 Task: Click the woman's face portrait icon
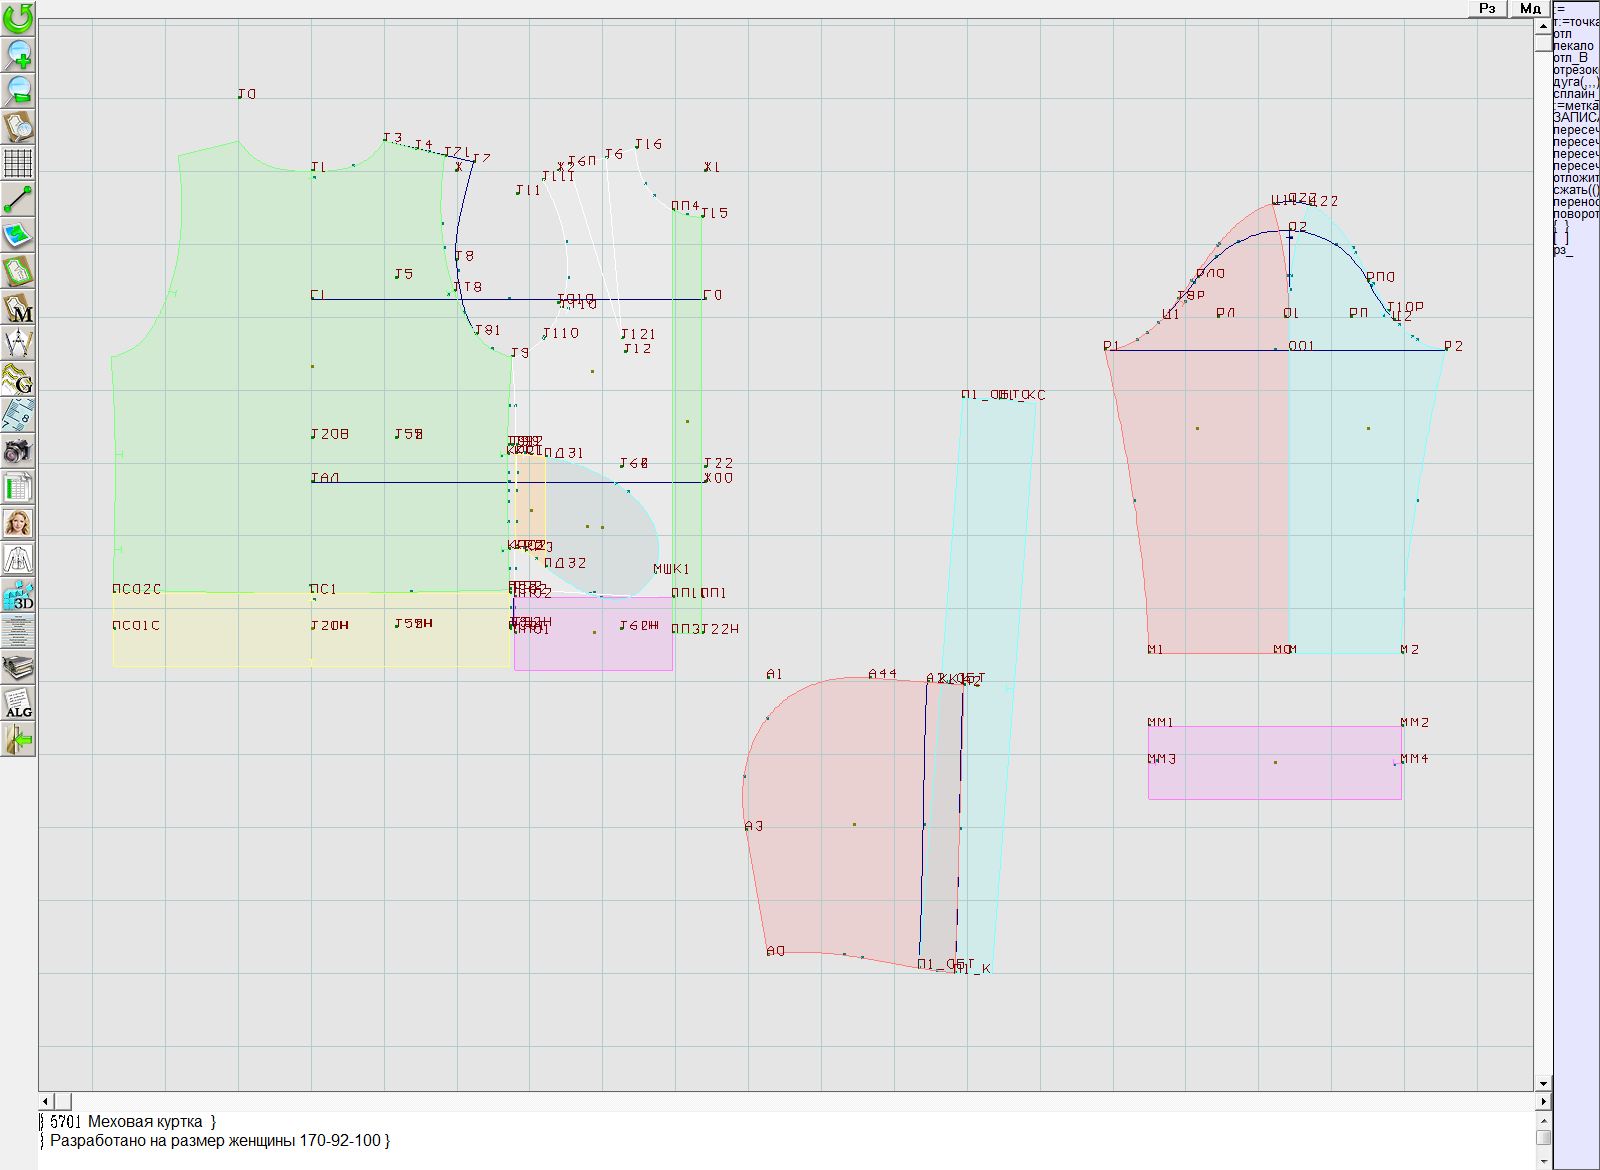(x=18, y=523)
